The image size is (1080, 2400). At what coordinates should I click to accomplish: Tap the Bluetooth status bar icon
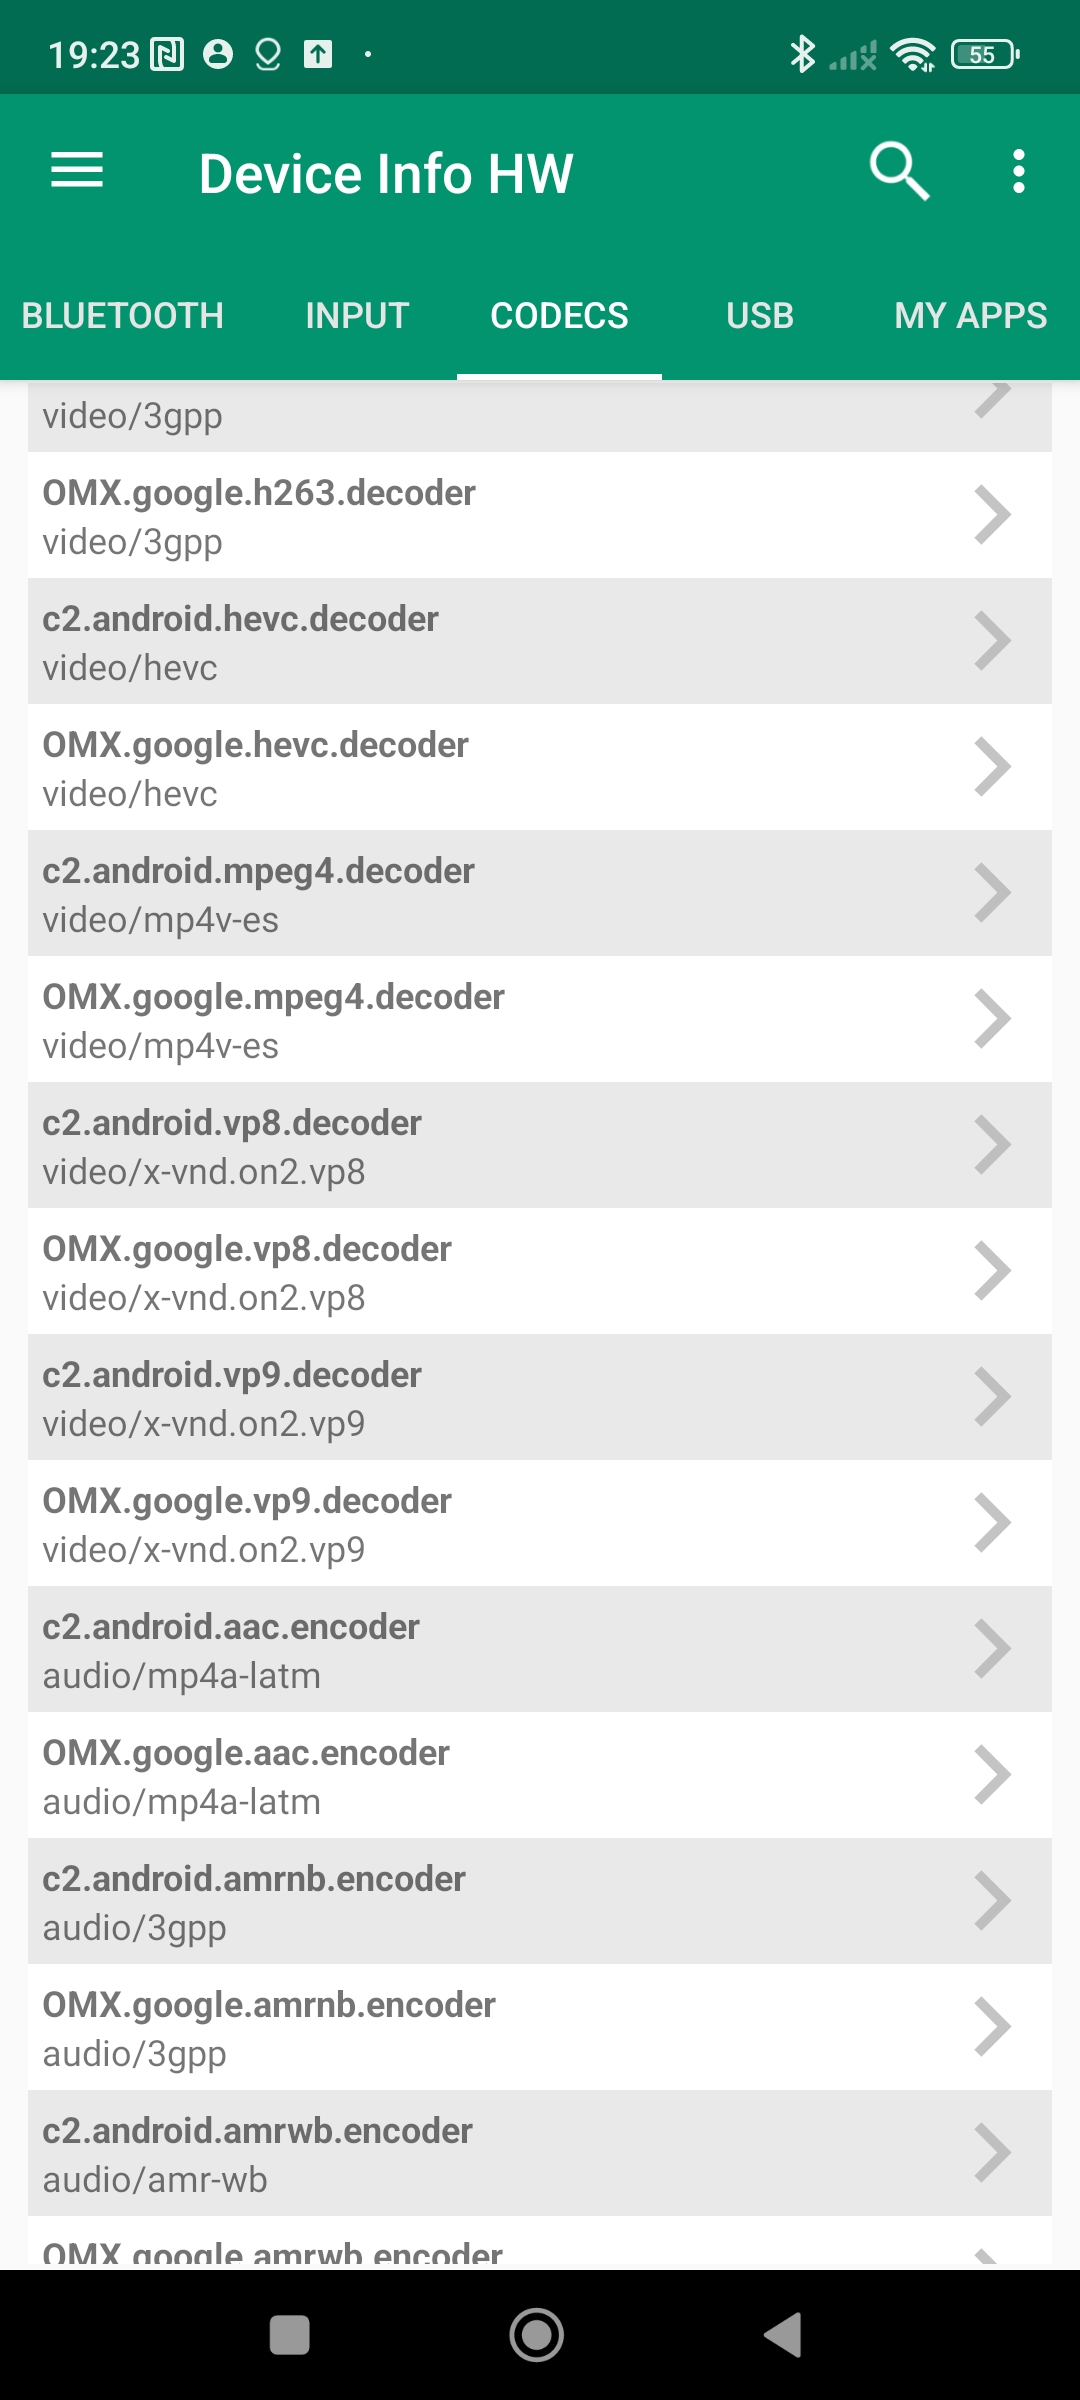tap(802, 54)
